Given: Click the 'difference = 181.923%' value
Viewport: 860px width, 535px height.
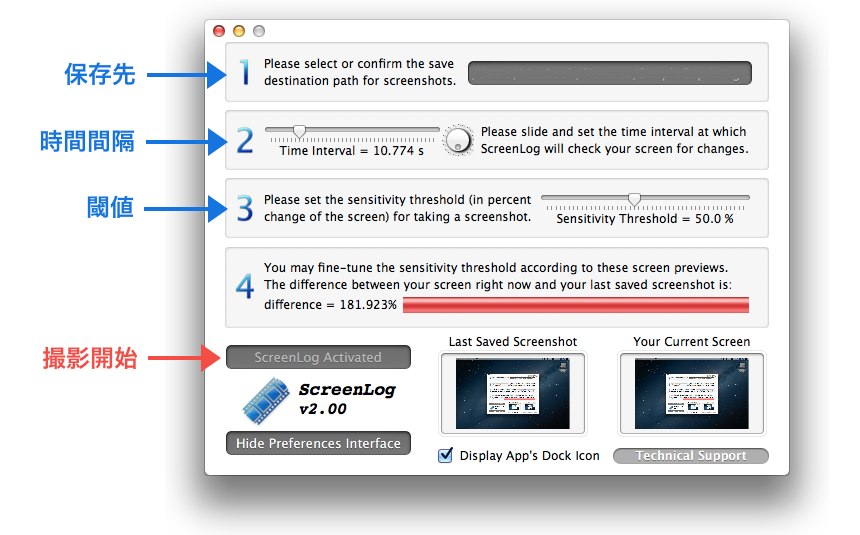Looking at the screenshot, I should click(330, 305).
